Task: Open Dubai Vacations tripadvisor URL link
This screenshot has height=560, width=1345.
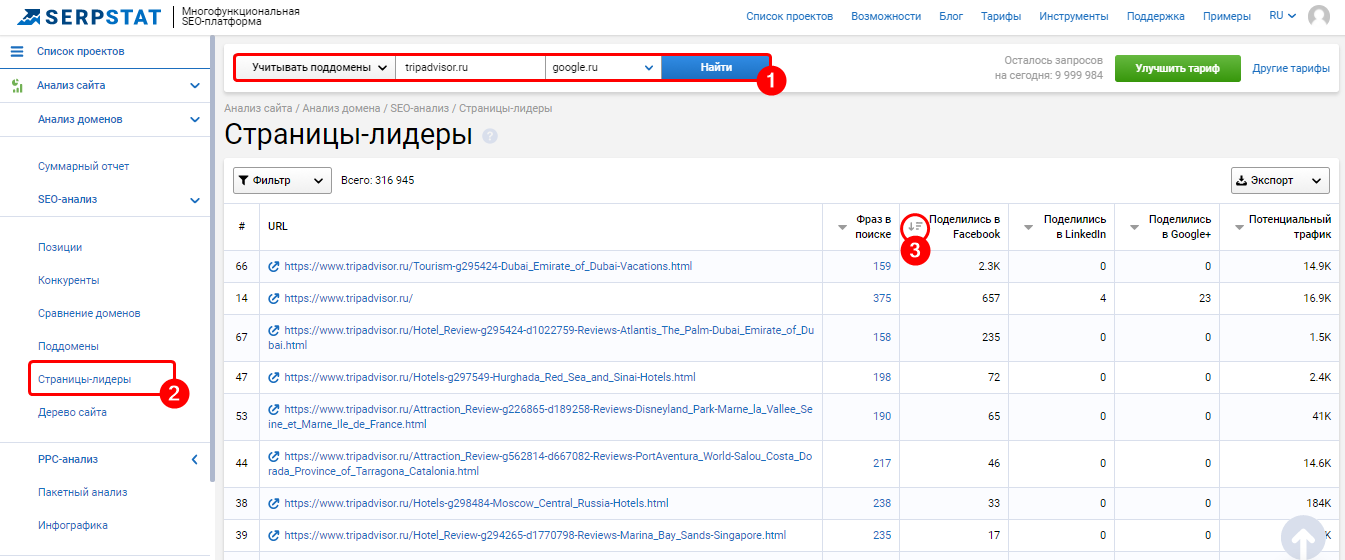Action: (488, 267)
